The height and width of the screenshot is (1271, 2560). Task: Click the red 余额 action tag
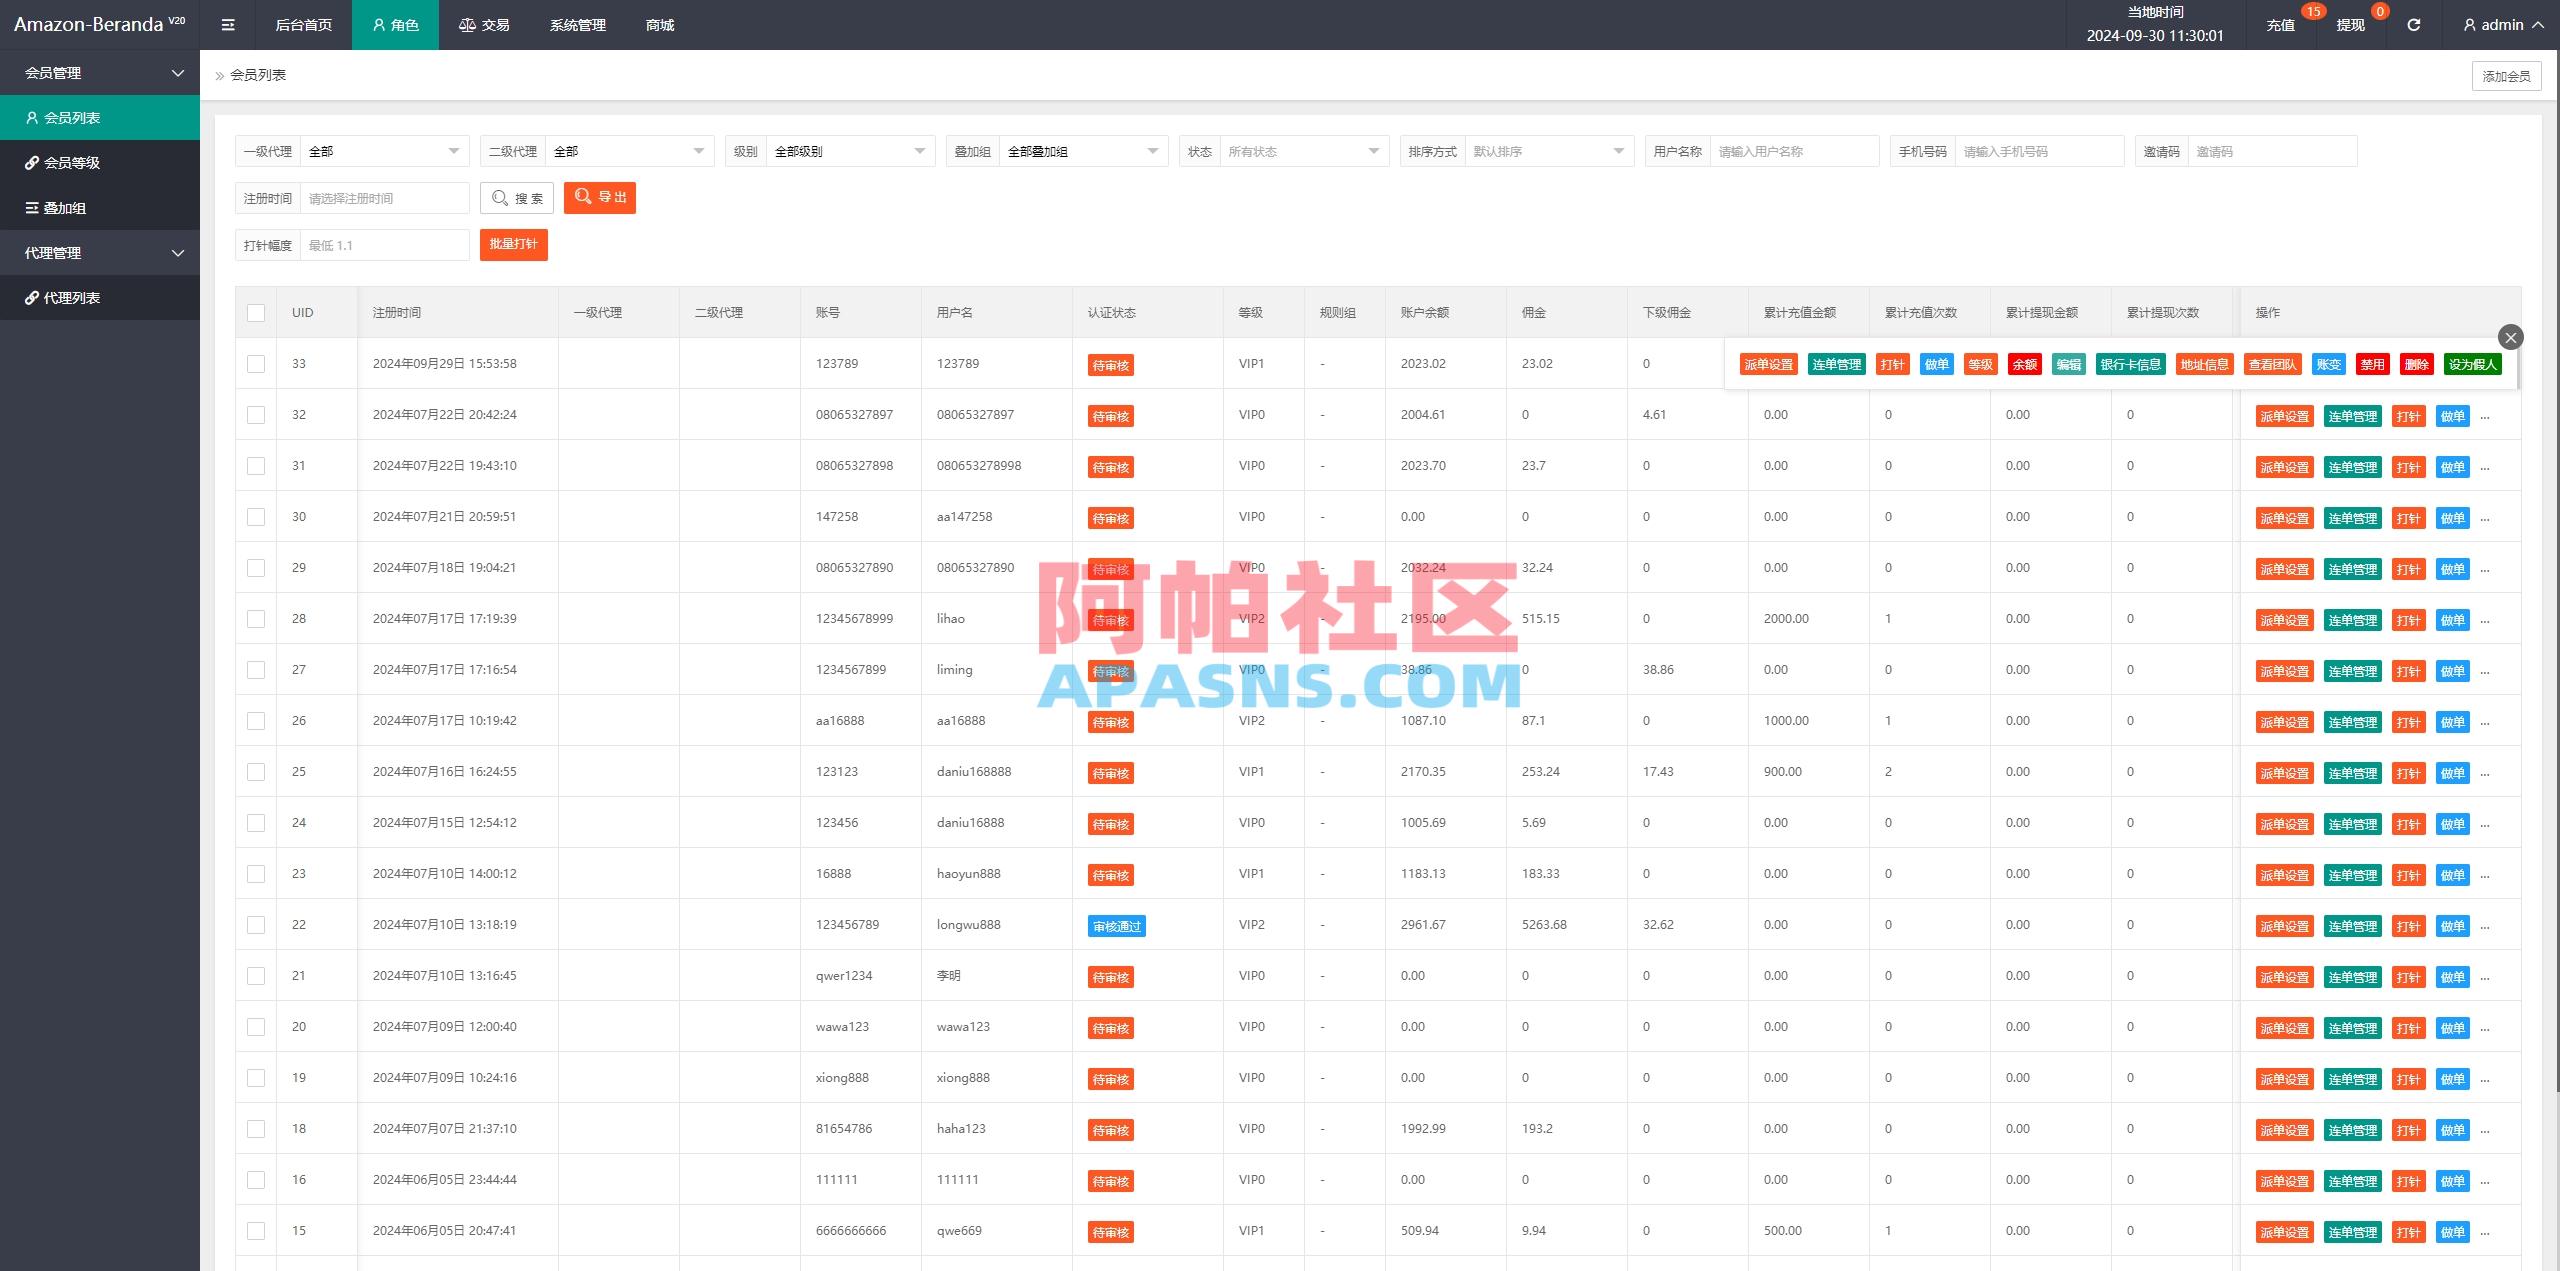pos(2024,365)
